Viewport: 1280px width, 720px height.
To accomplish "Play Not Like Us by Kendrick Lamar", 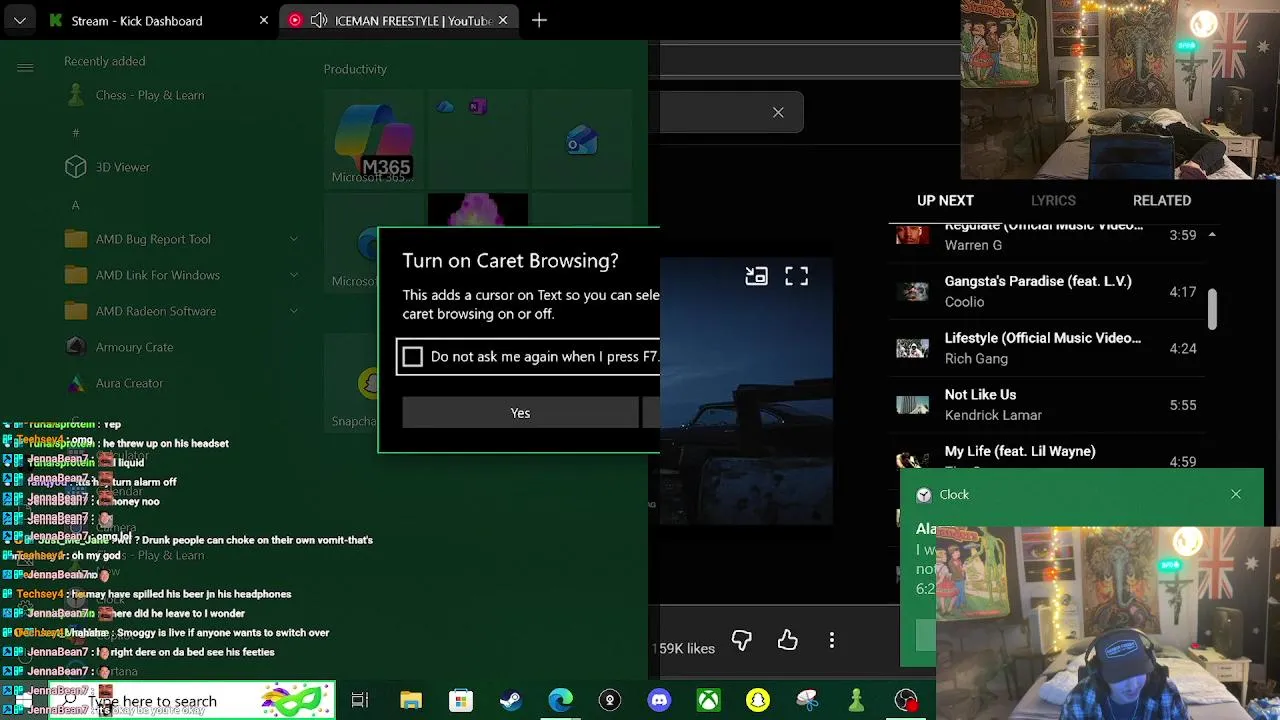I will coord(1049,404).
